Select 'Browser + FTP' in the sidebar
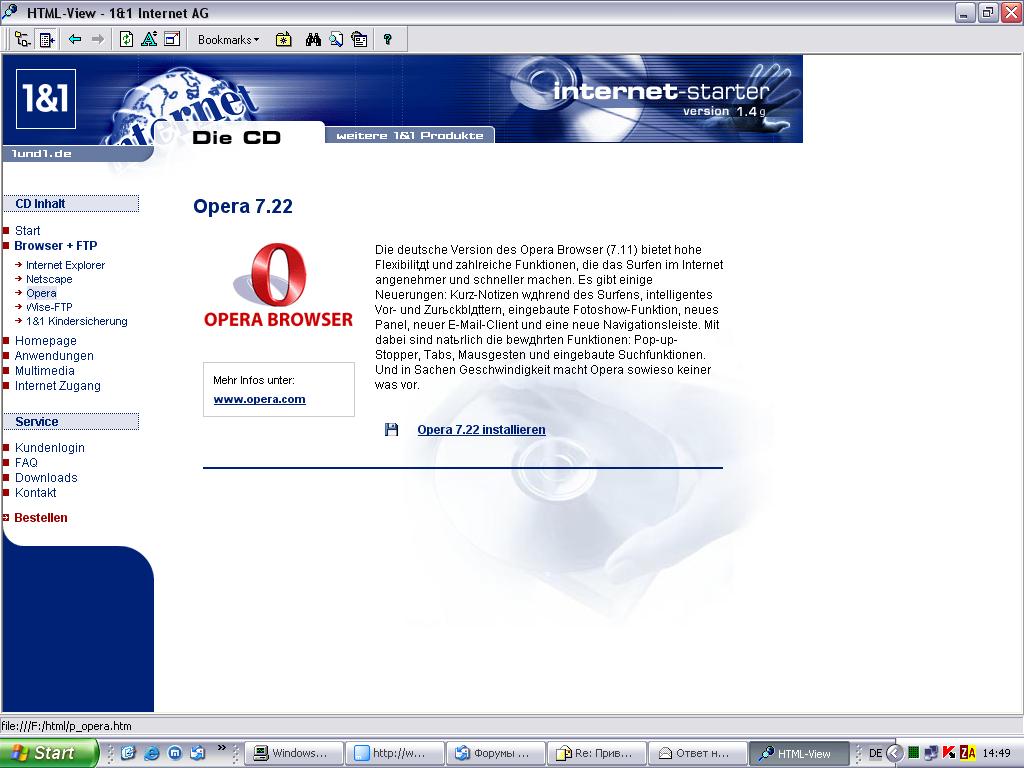The height and width of the screenshot is (768, 1024). [56, 246]
